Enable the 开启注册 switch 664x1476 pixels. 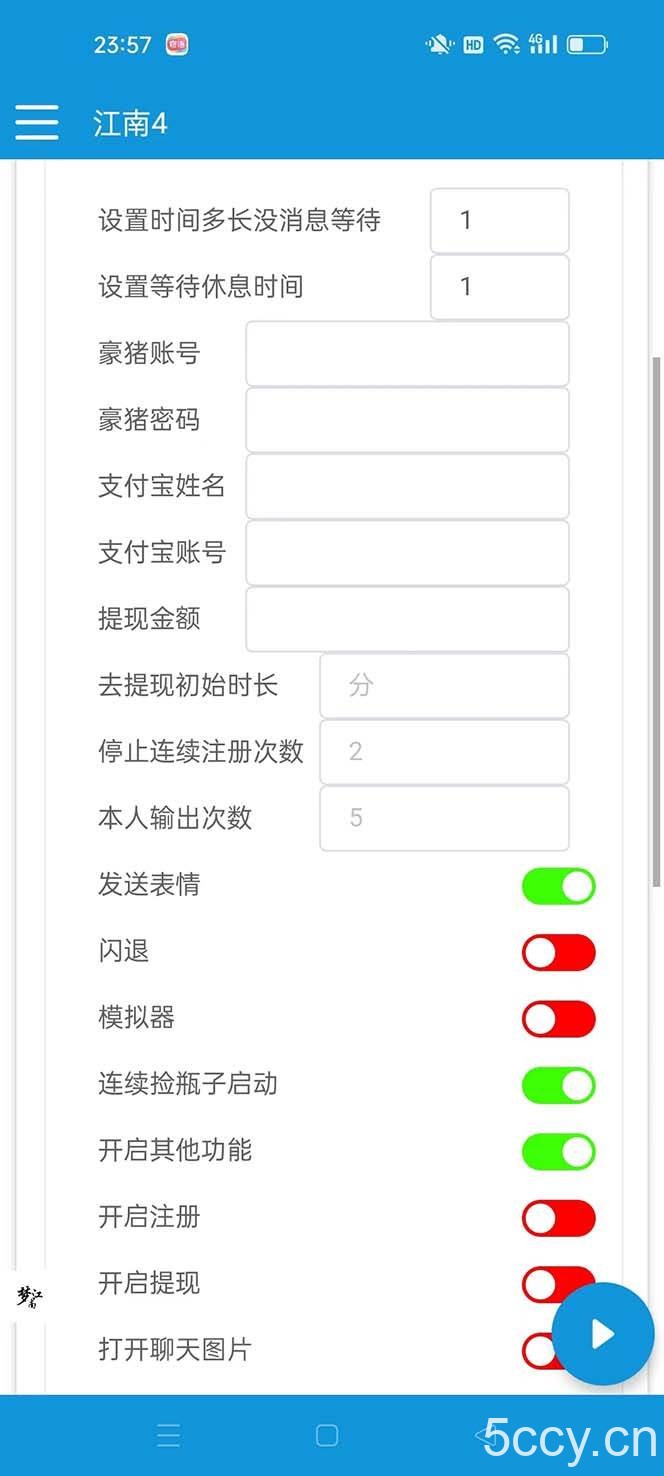point(558,1218)
